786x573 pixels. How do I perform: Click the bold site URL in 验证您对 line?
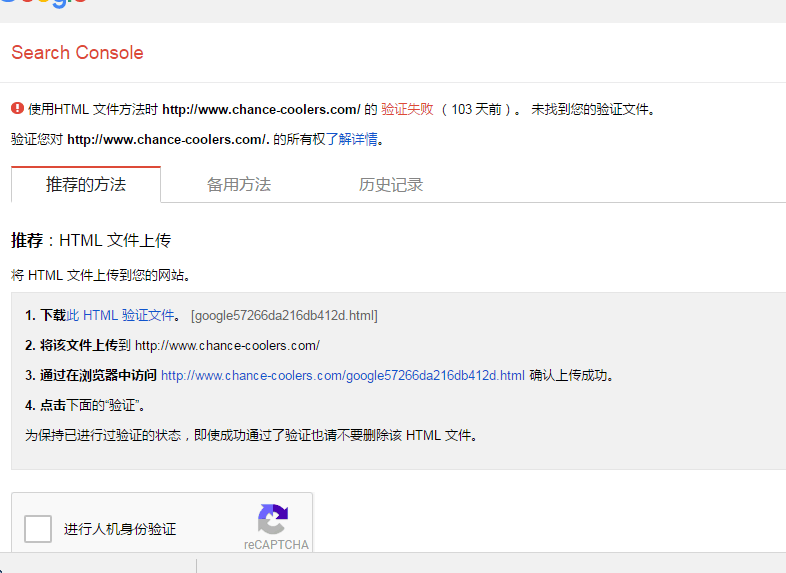[167, 139]
